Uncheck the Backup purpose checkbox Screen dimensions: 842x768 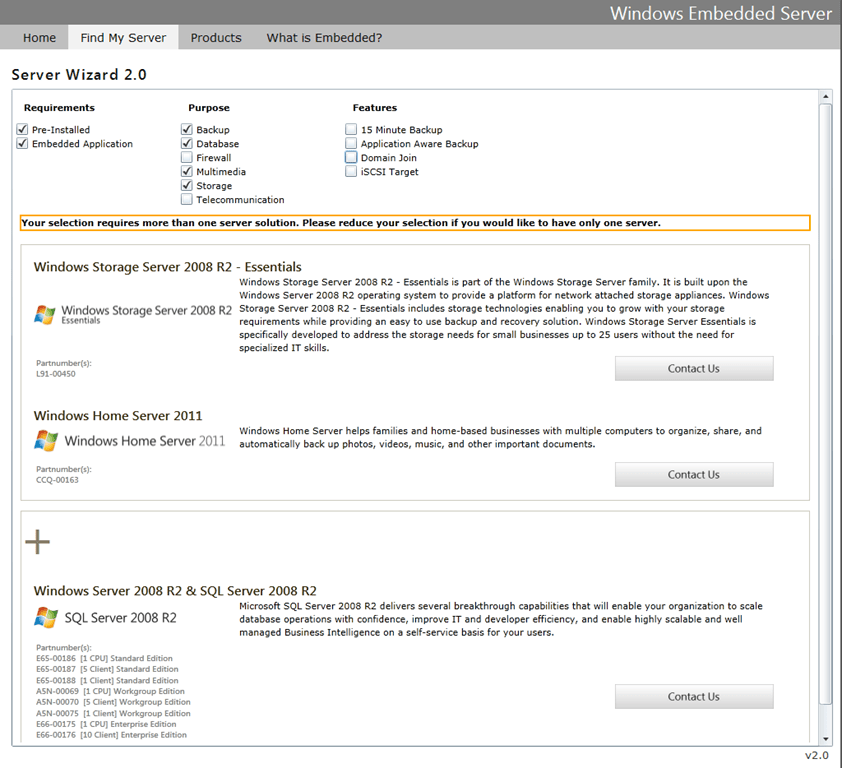(x=186, y=129)
